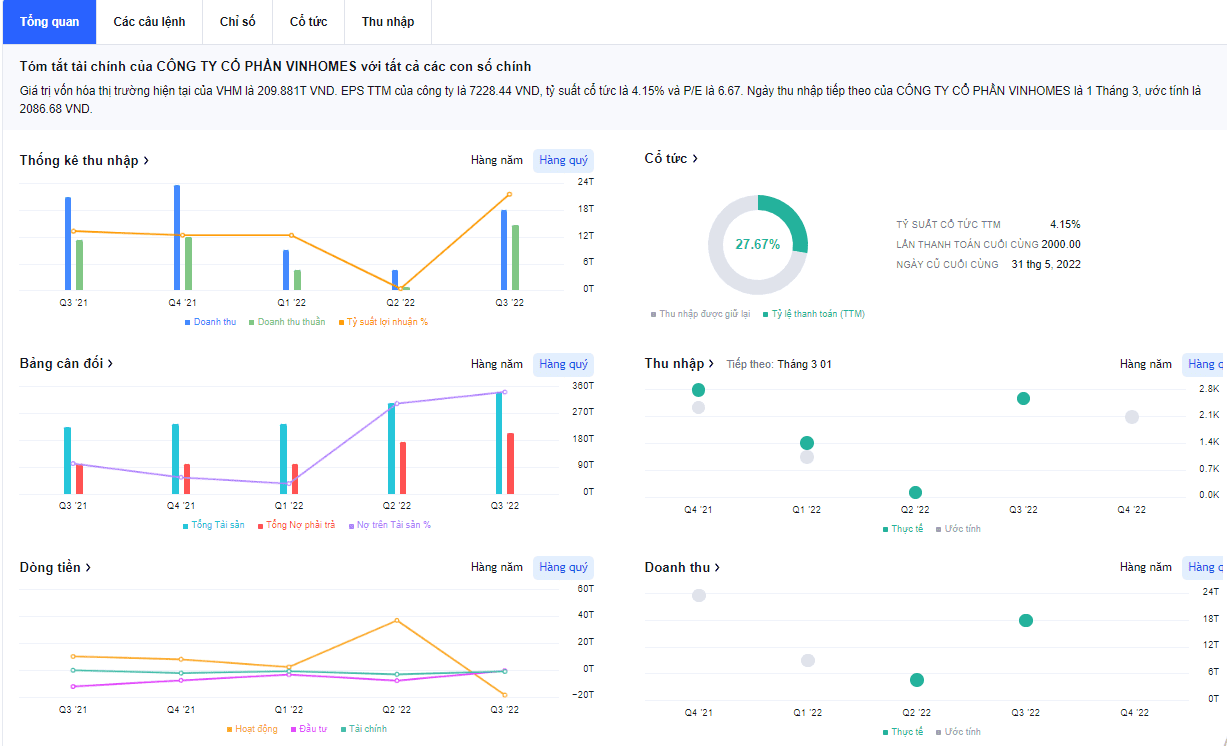The width and height of the screenshot is (1227, 746).
Task: Select the Q4 '21 gray dot in Doanh thu chart
Action: point(699,596)
